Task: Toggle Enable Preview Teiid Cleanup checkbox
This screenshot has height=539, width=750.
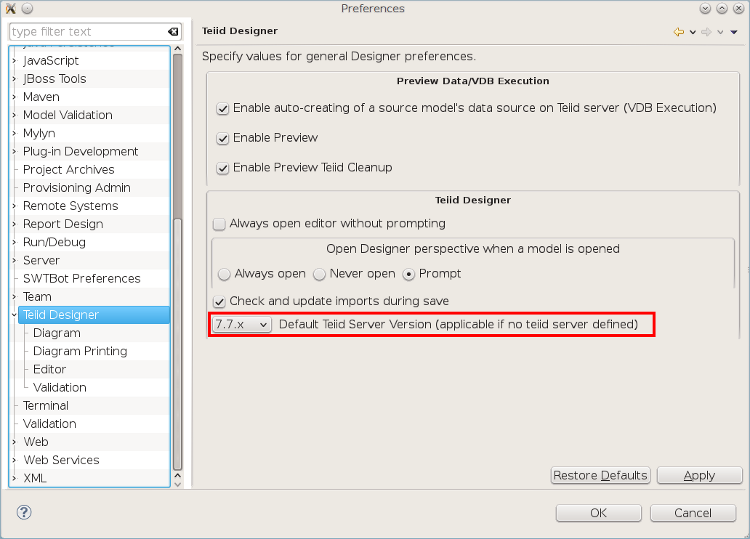Action: pos(222,168)
